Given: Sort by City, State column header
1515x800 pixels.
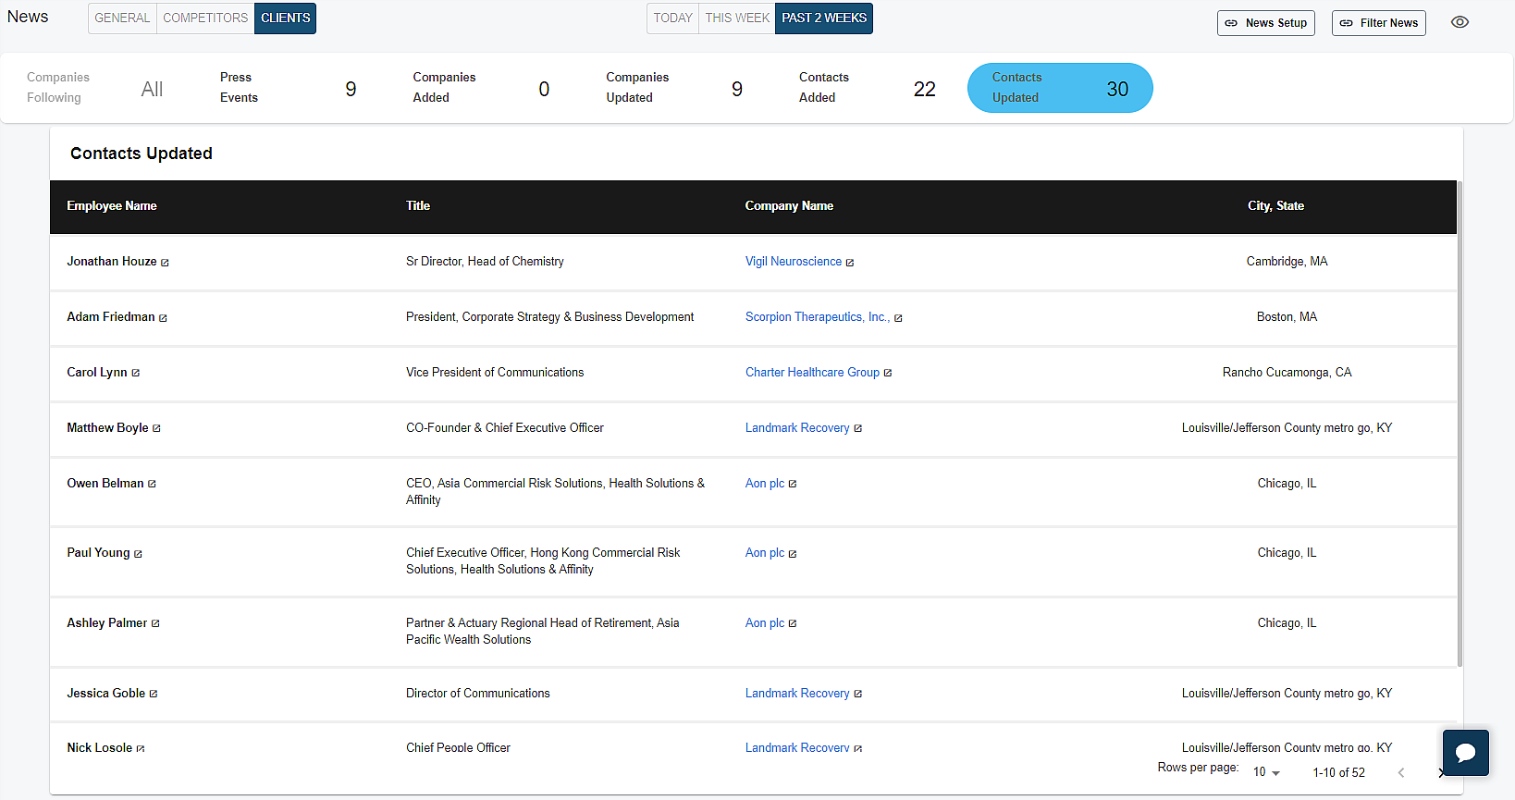Looking at the screenshot, I should [1276, 206].
